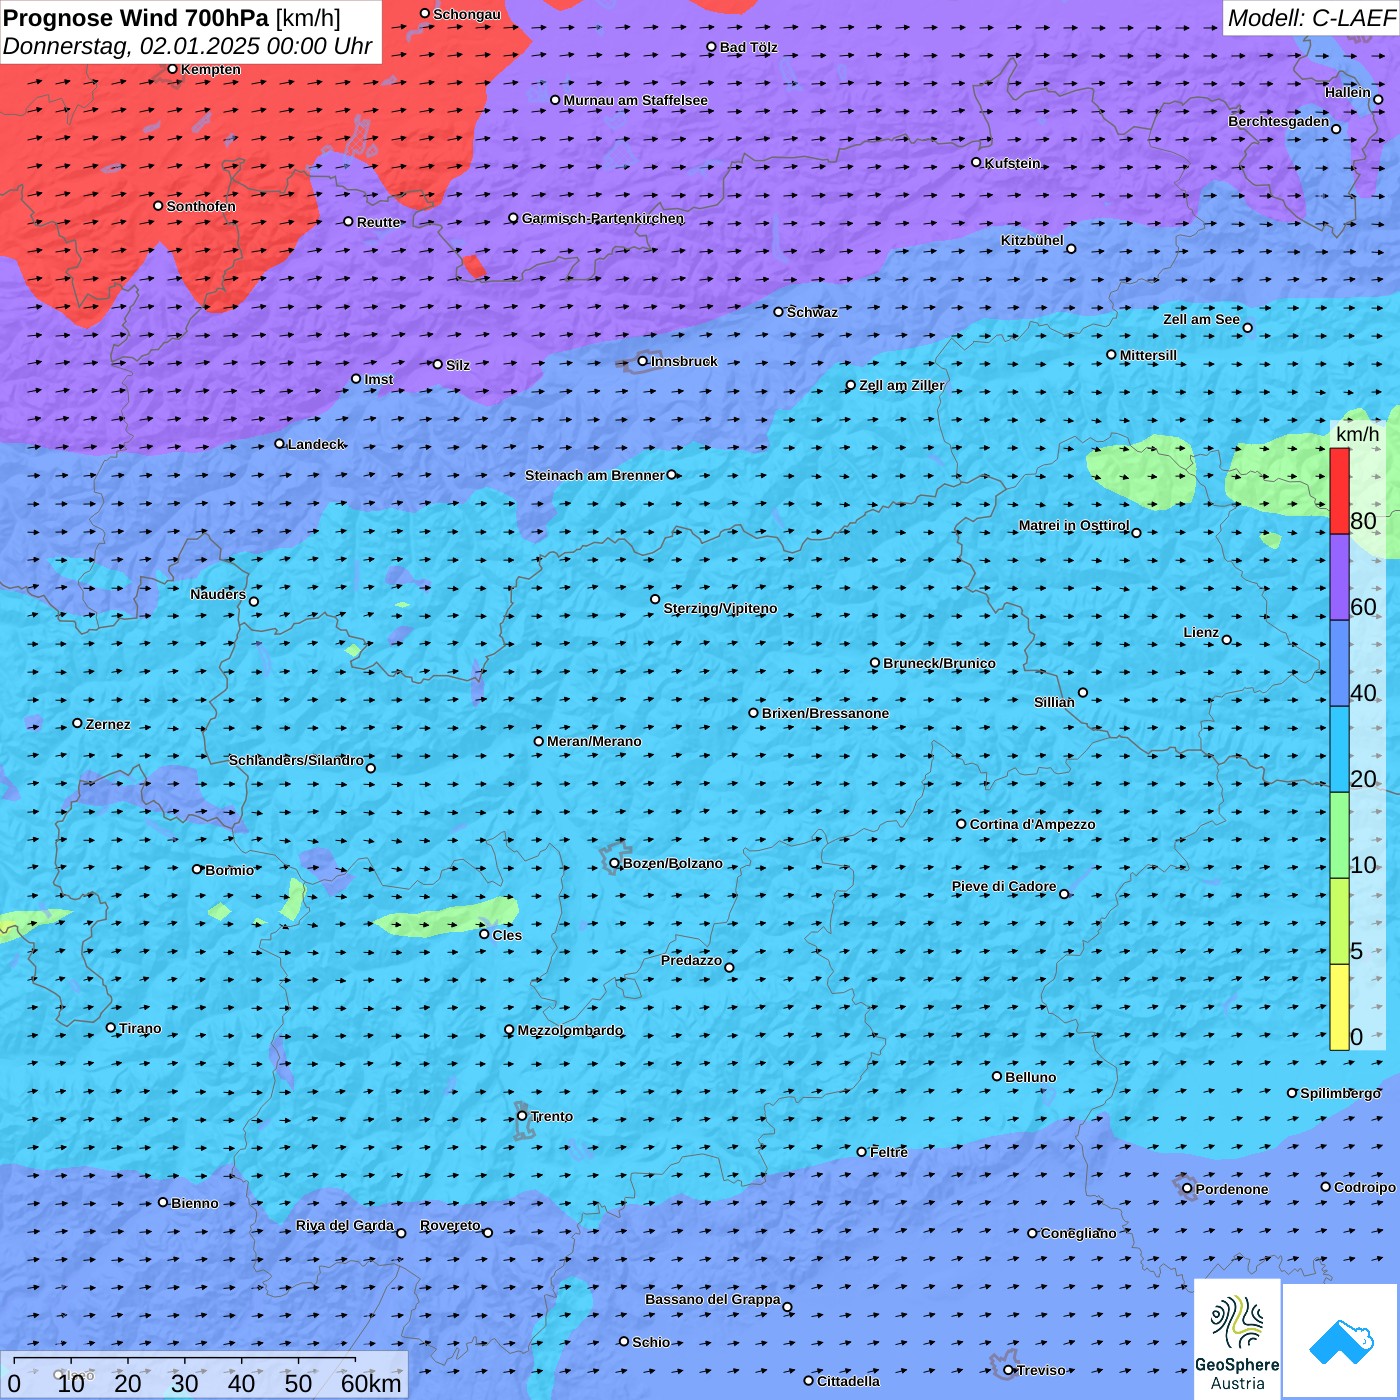
Task: Click the 'Garmisch-Partenkirchen' label
Action: [603, 218]
